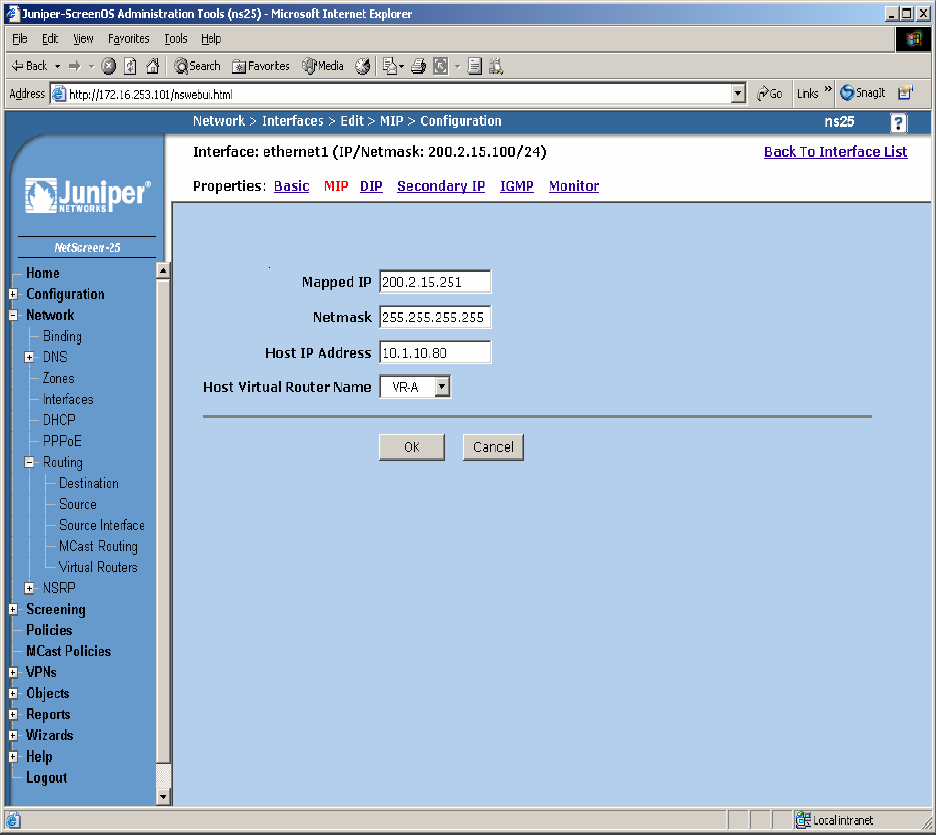The height and width of the screenshot is (835, 936).
Task: Click the Forward arrow in toolbar
Action: click(75, 66)
